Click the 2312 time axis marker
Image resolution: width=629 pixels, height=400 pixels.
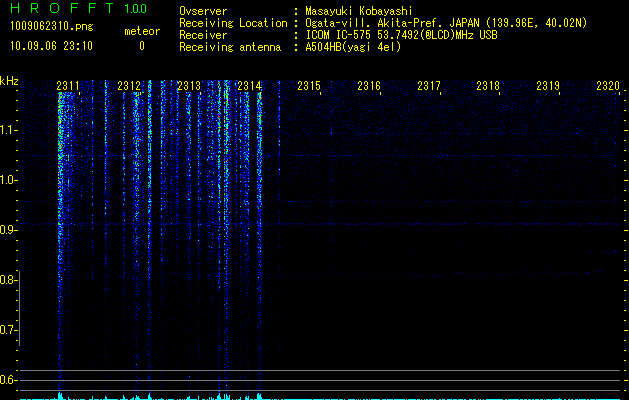point(129,86)
